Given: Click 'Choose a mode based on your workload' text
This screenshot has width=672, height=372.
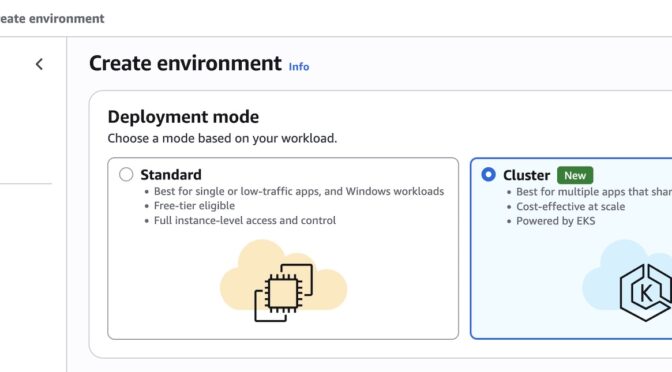Looking at the screenshot, I should click(x=222, y=138).
